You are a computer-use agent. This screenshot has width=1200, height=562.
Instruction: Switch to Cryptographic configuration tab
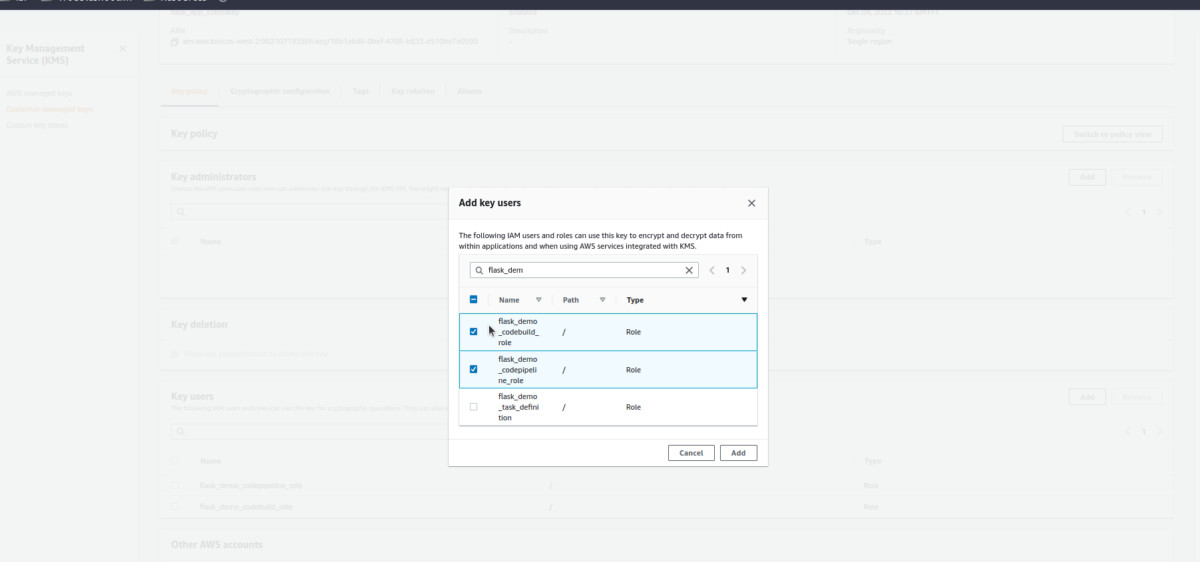pos(279,91)
